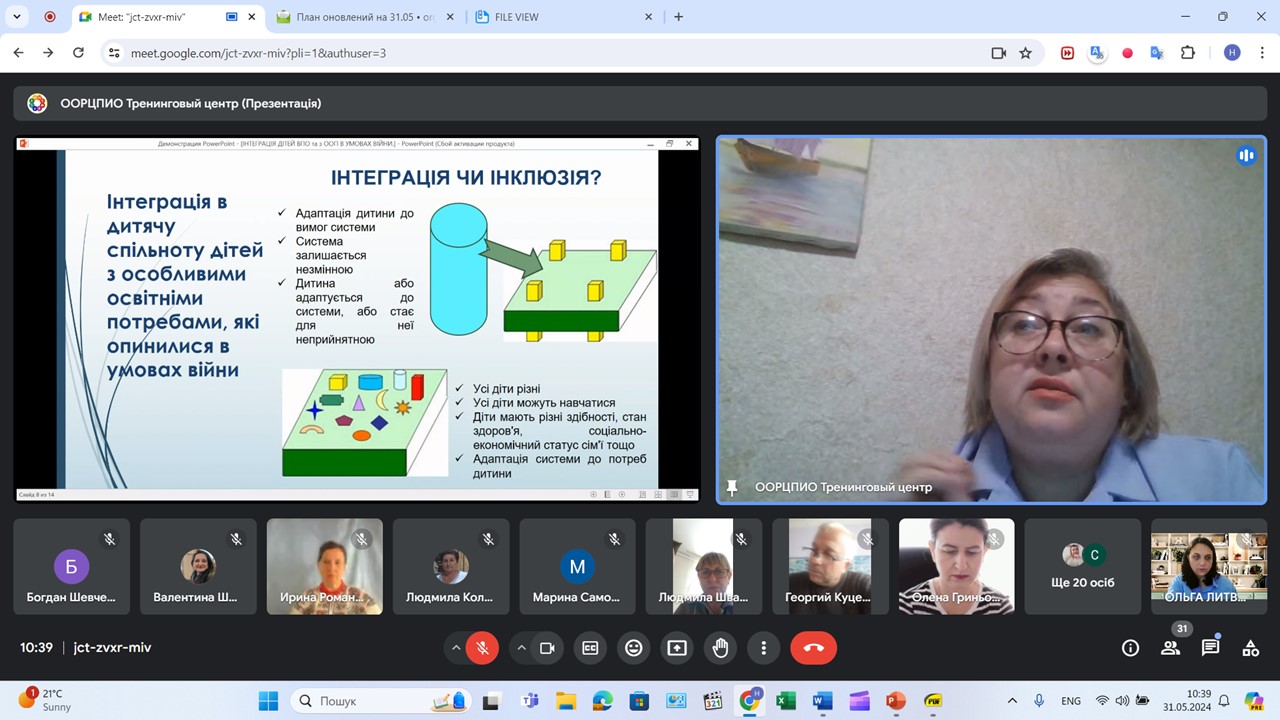Click the present screen icon

677,648
